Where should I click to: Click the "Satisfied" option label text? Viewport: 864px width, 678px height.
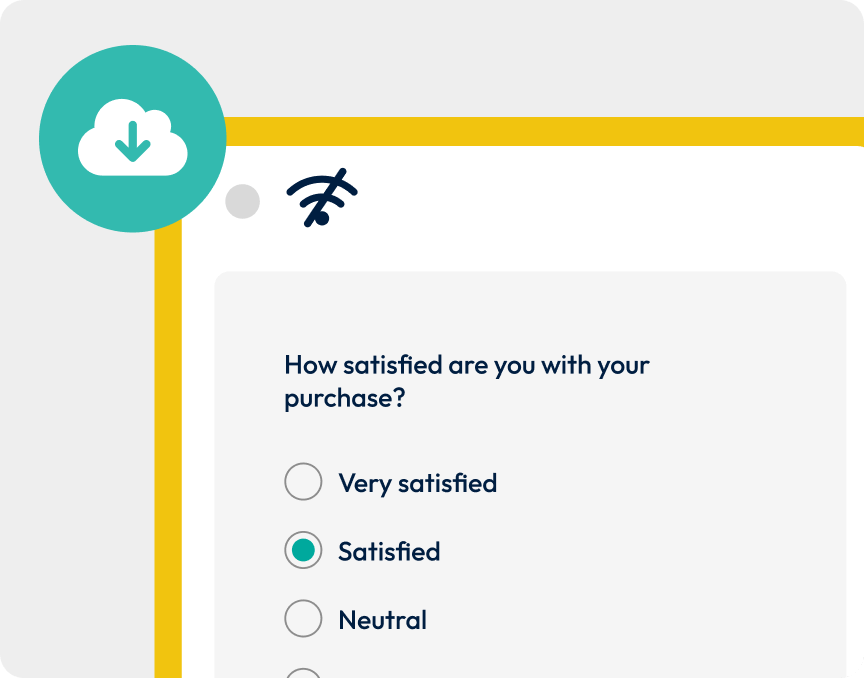pos(389,552)
